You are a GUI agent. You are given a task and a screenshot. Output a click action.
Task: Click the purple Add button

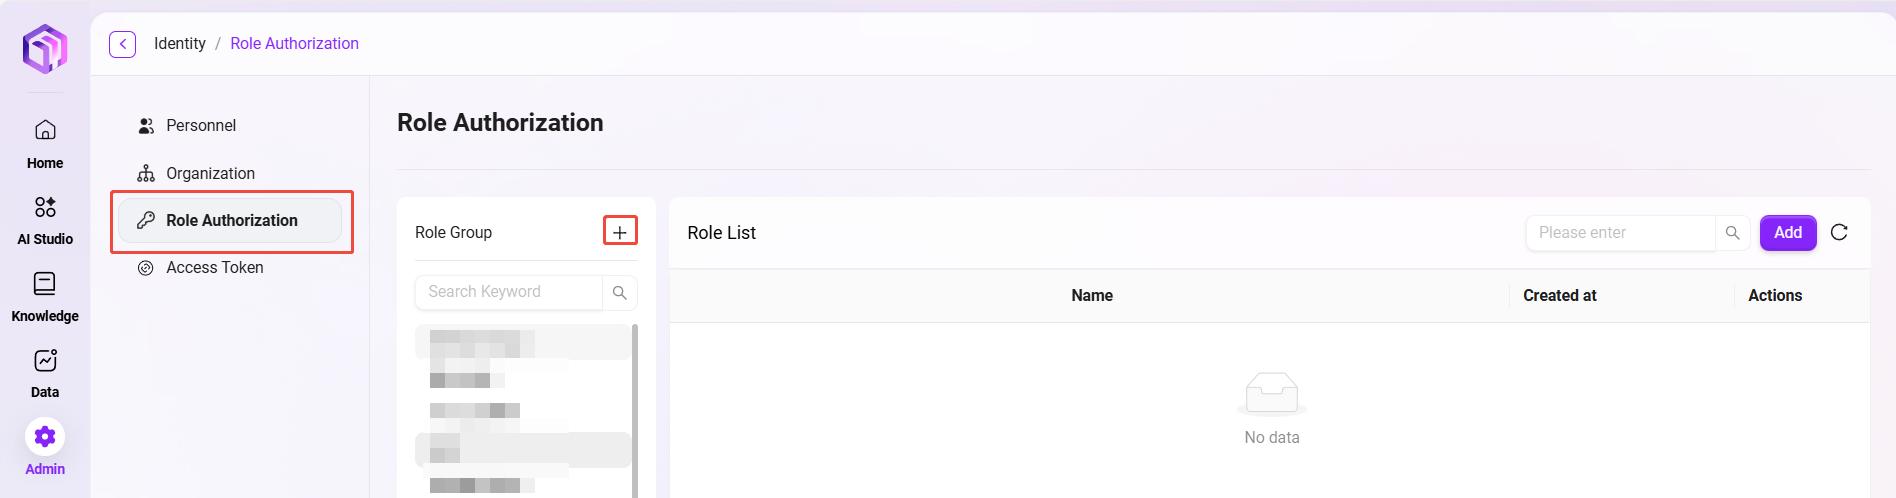click(1787, 233)
